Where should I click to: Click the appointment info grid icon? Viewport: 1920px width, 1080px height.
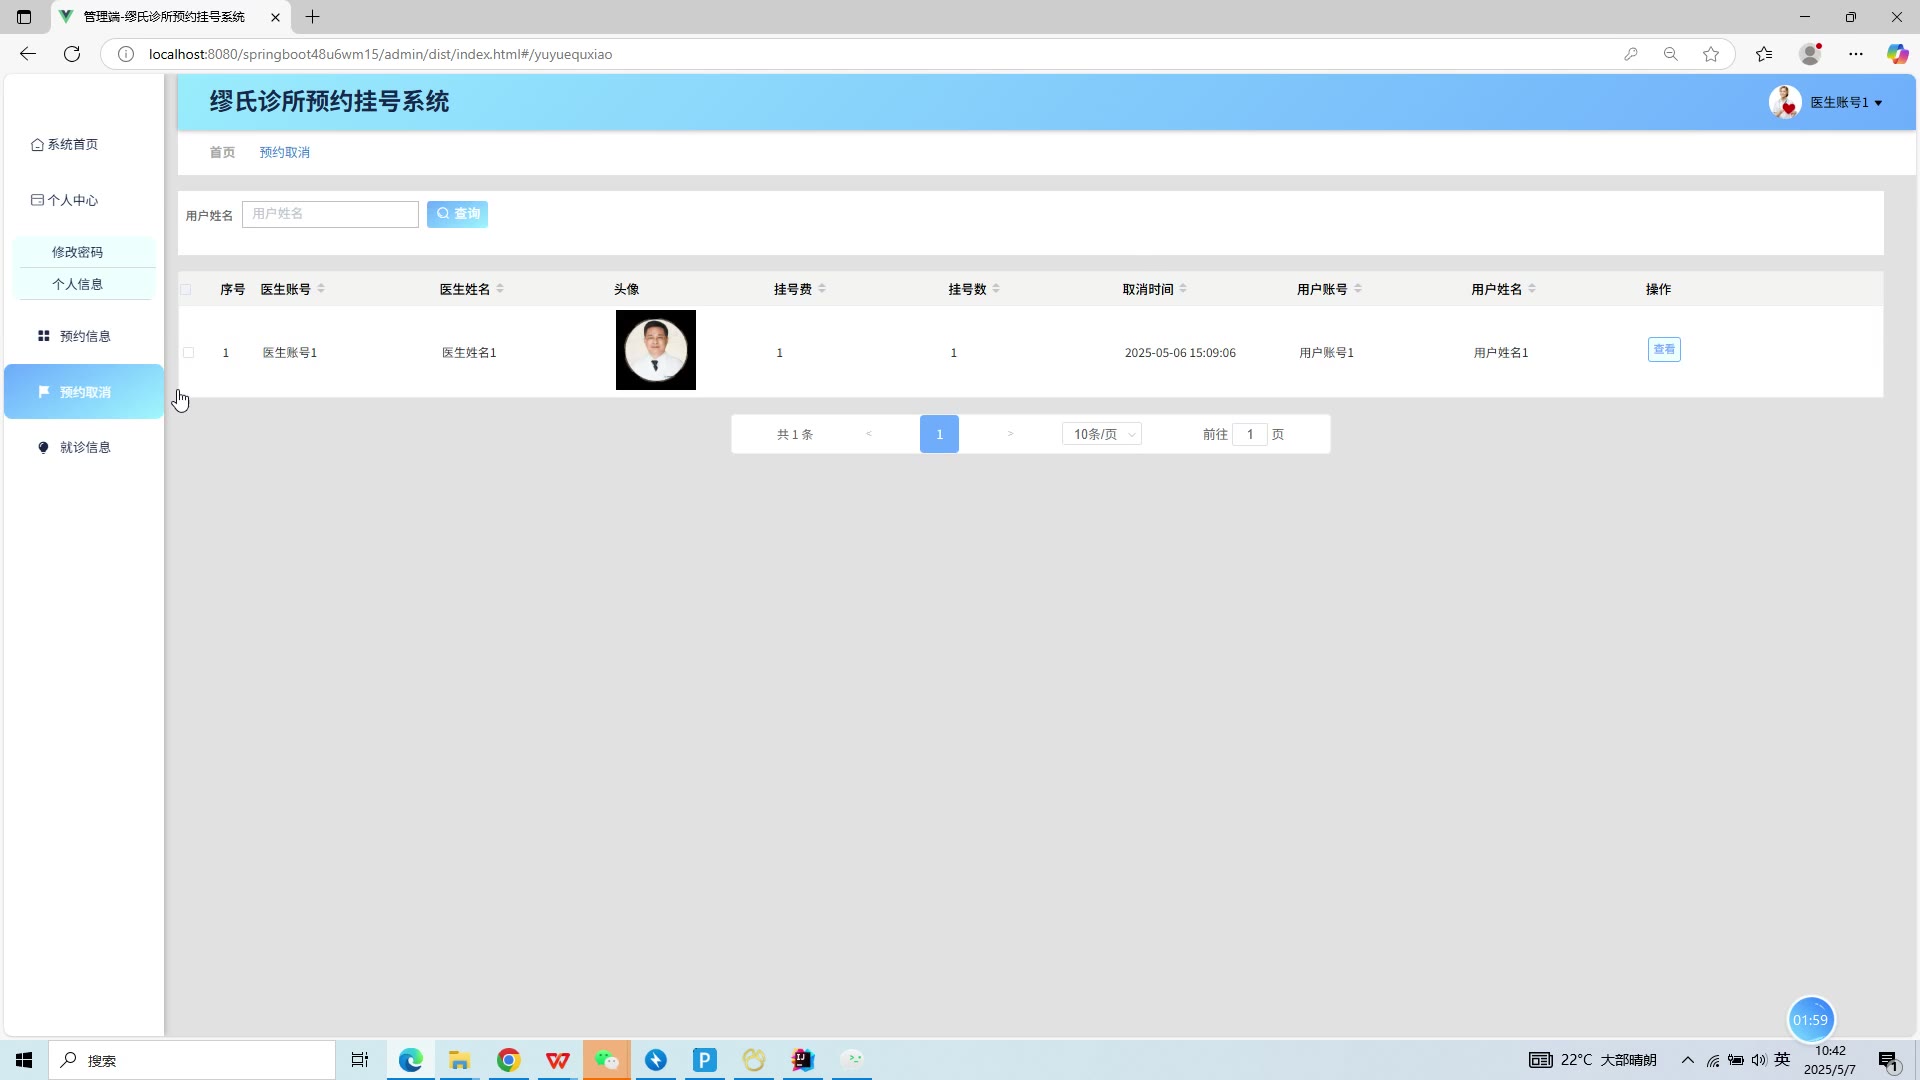pos(43,336)
